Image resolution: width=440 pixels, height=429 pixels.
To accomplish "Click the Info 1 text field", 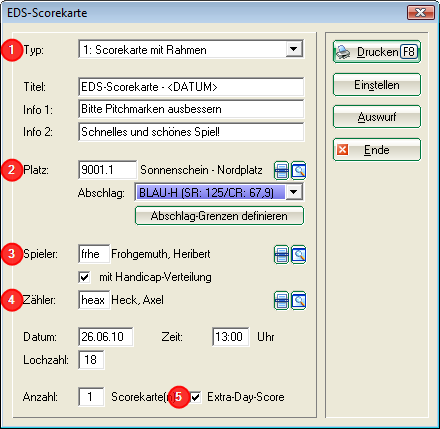I will pos(191,109).
